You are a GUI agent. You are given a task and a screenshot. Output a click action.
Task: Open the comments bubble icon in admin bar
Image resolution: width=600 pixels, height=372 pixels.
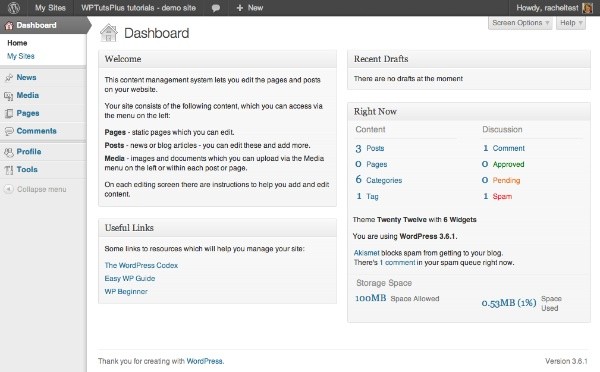[x=216, y=8]
